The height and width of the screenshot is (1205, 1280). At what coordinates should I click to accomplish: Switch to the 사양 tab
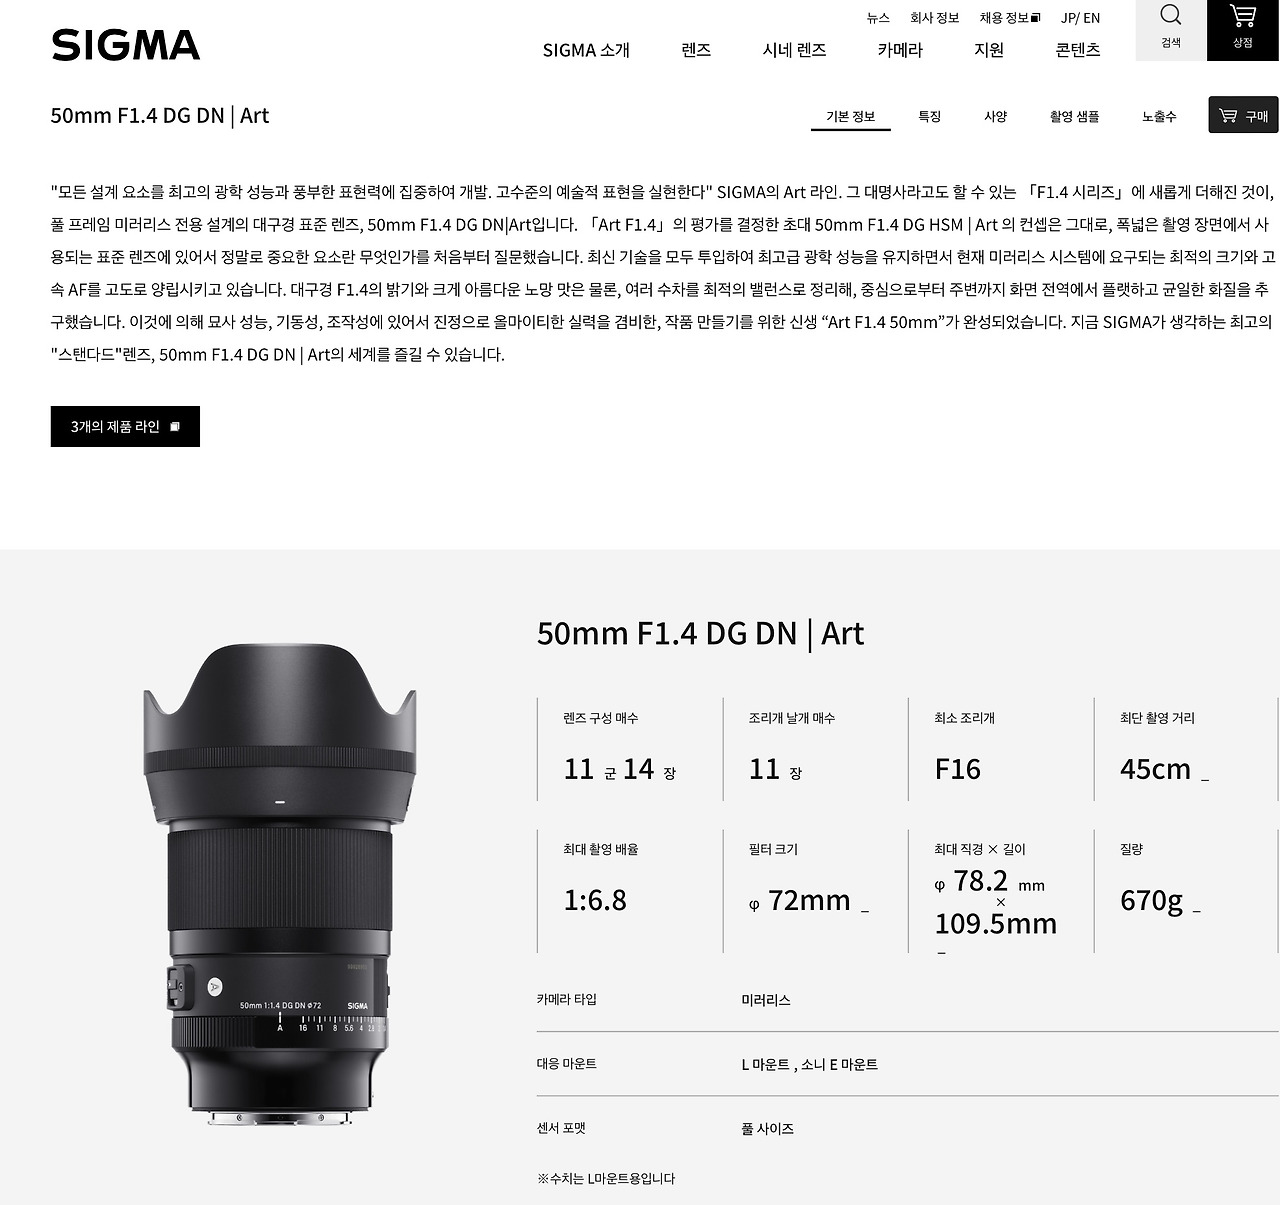click(x=995, y=116)
